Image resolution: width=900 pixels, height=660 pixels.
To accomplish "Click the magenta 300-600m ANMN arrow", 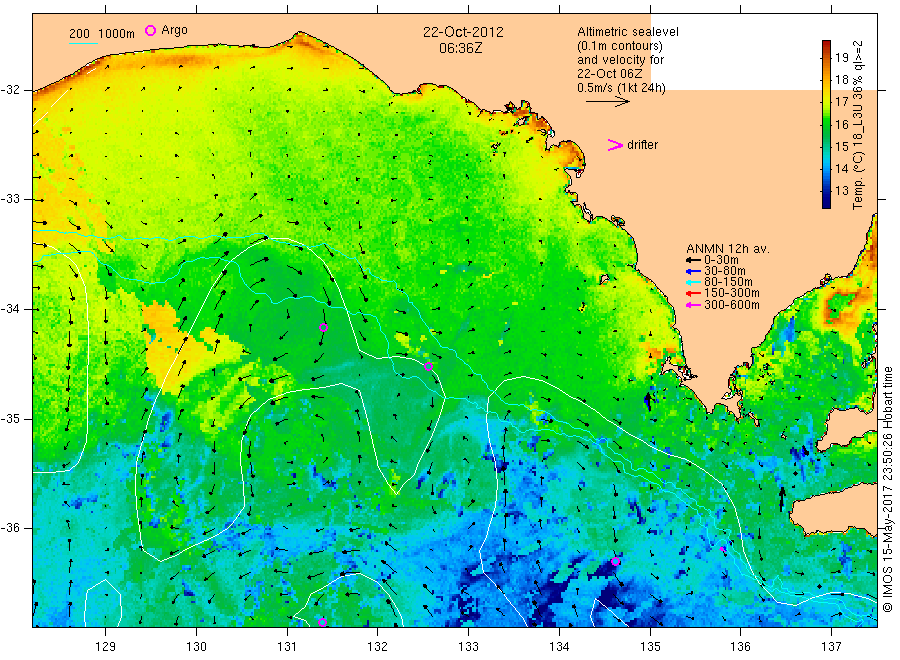I will (693, 305).
